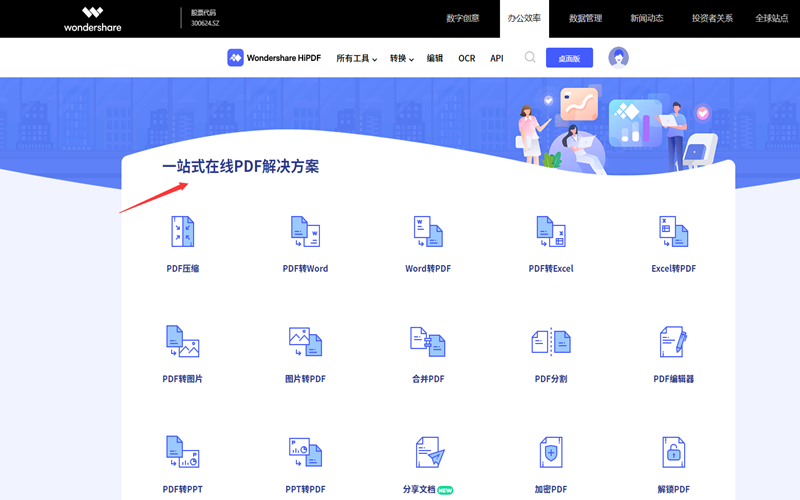Click the PDF压缩 compress icon
The image size is (800, 500).
coord(182,232)
